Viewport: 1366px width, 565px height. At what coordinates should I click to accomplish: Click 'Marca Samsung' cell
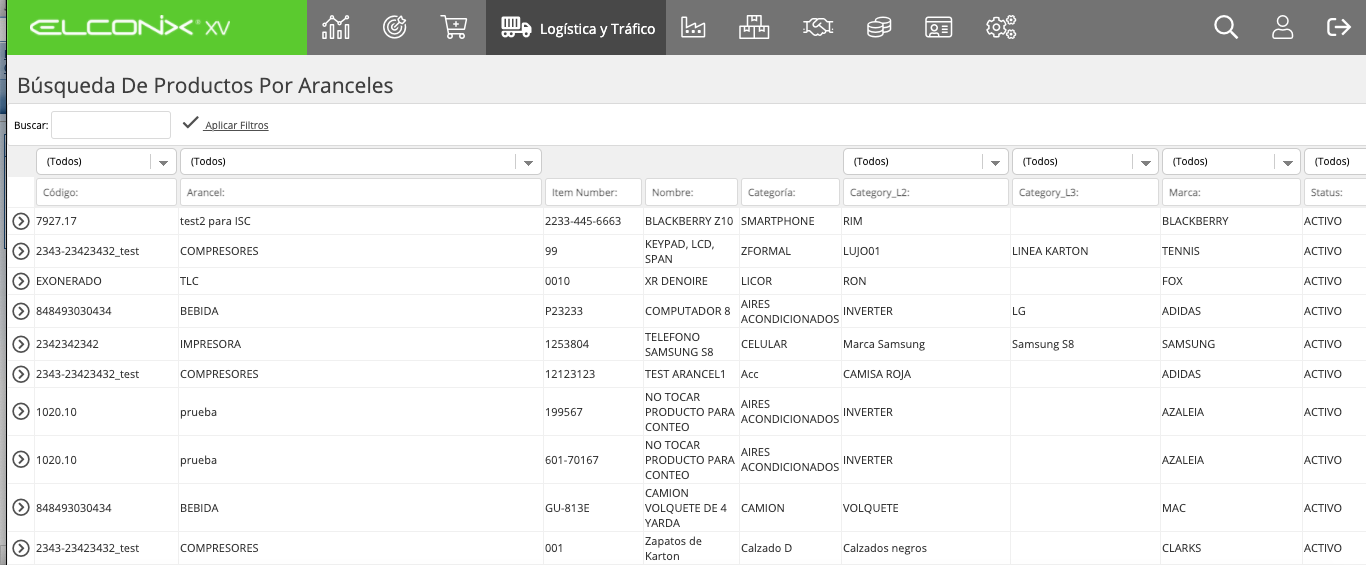(884, 344)
